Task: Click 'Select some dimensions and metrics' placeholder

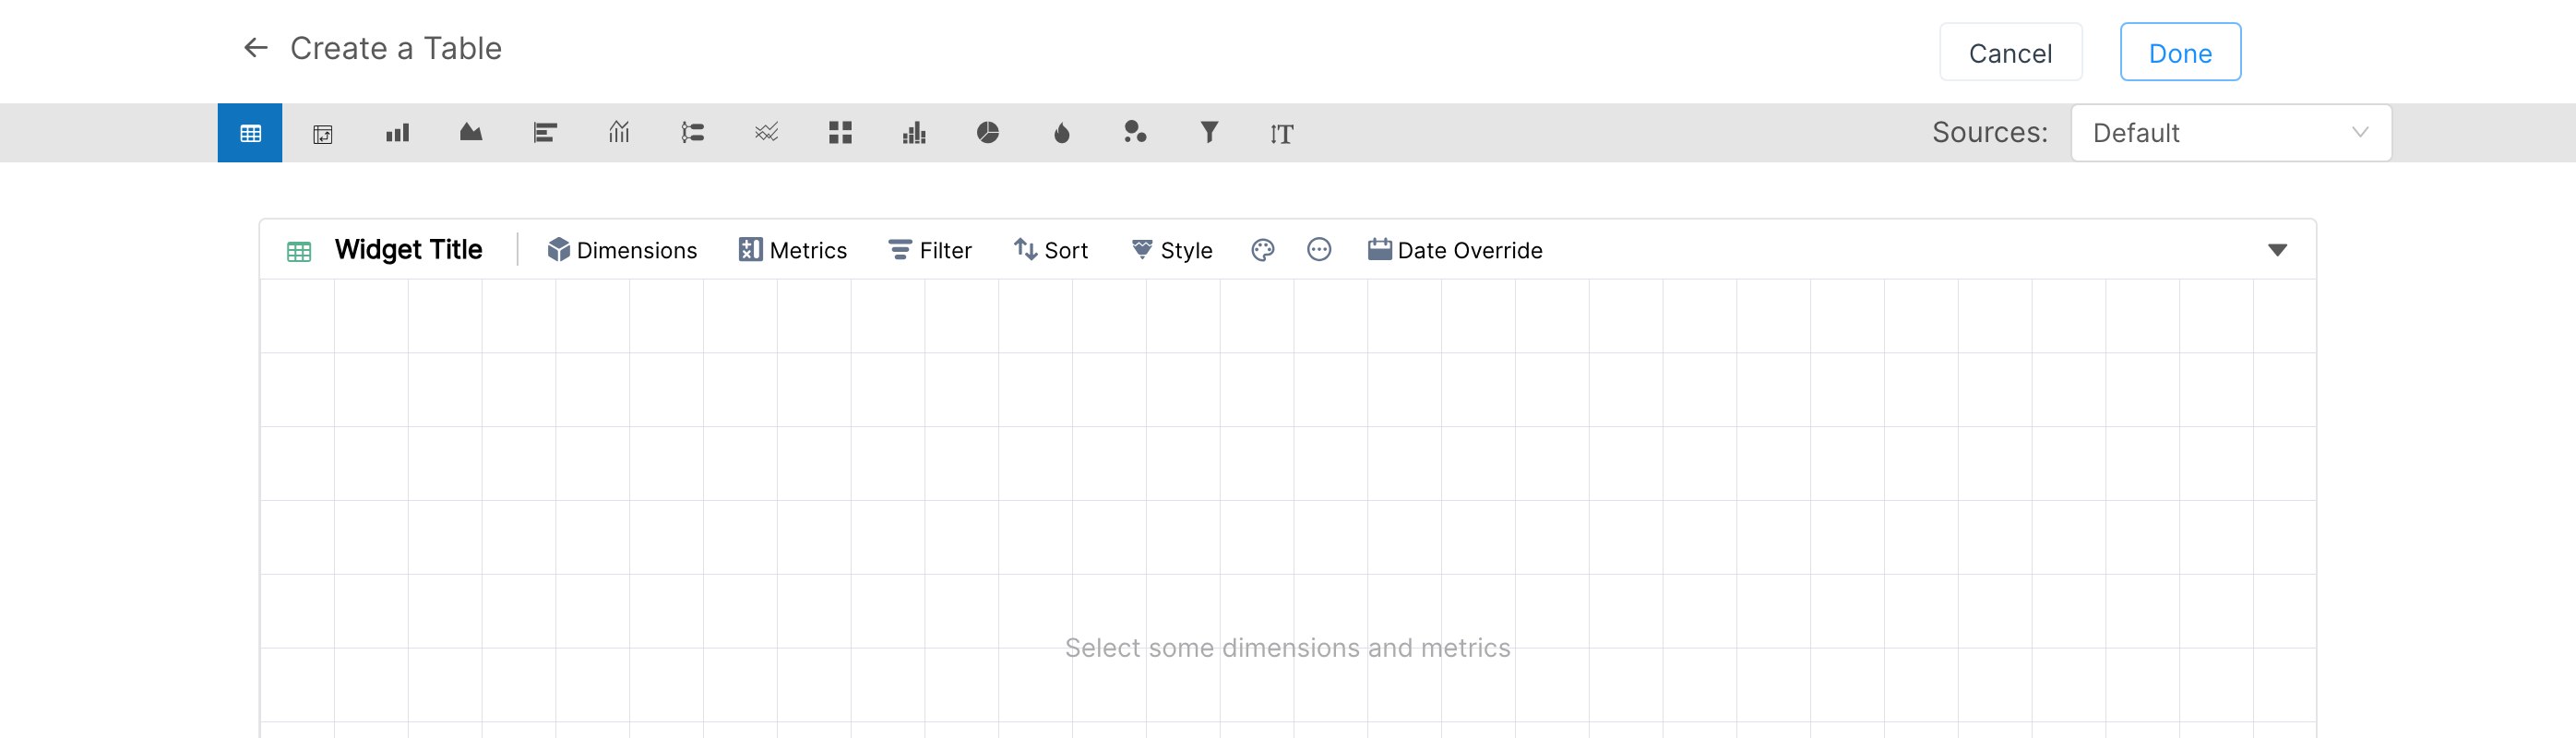Action: tap(1287, 648)
